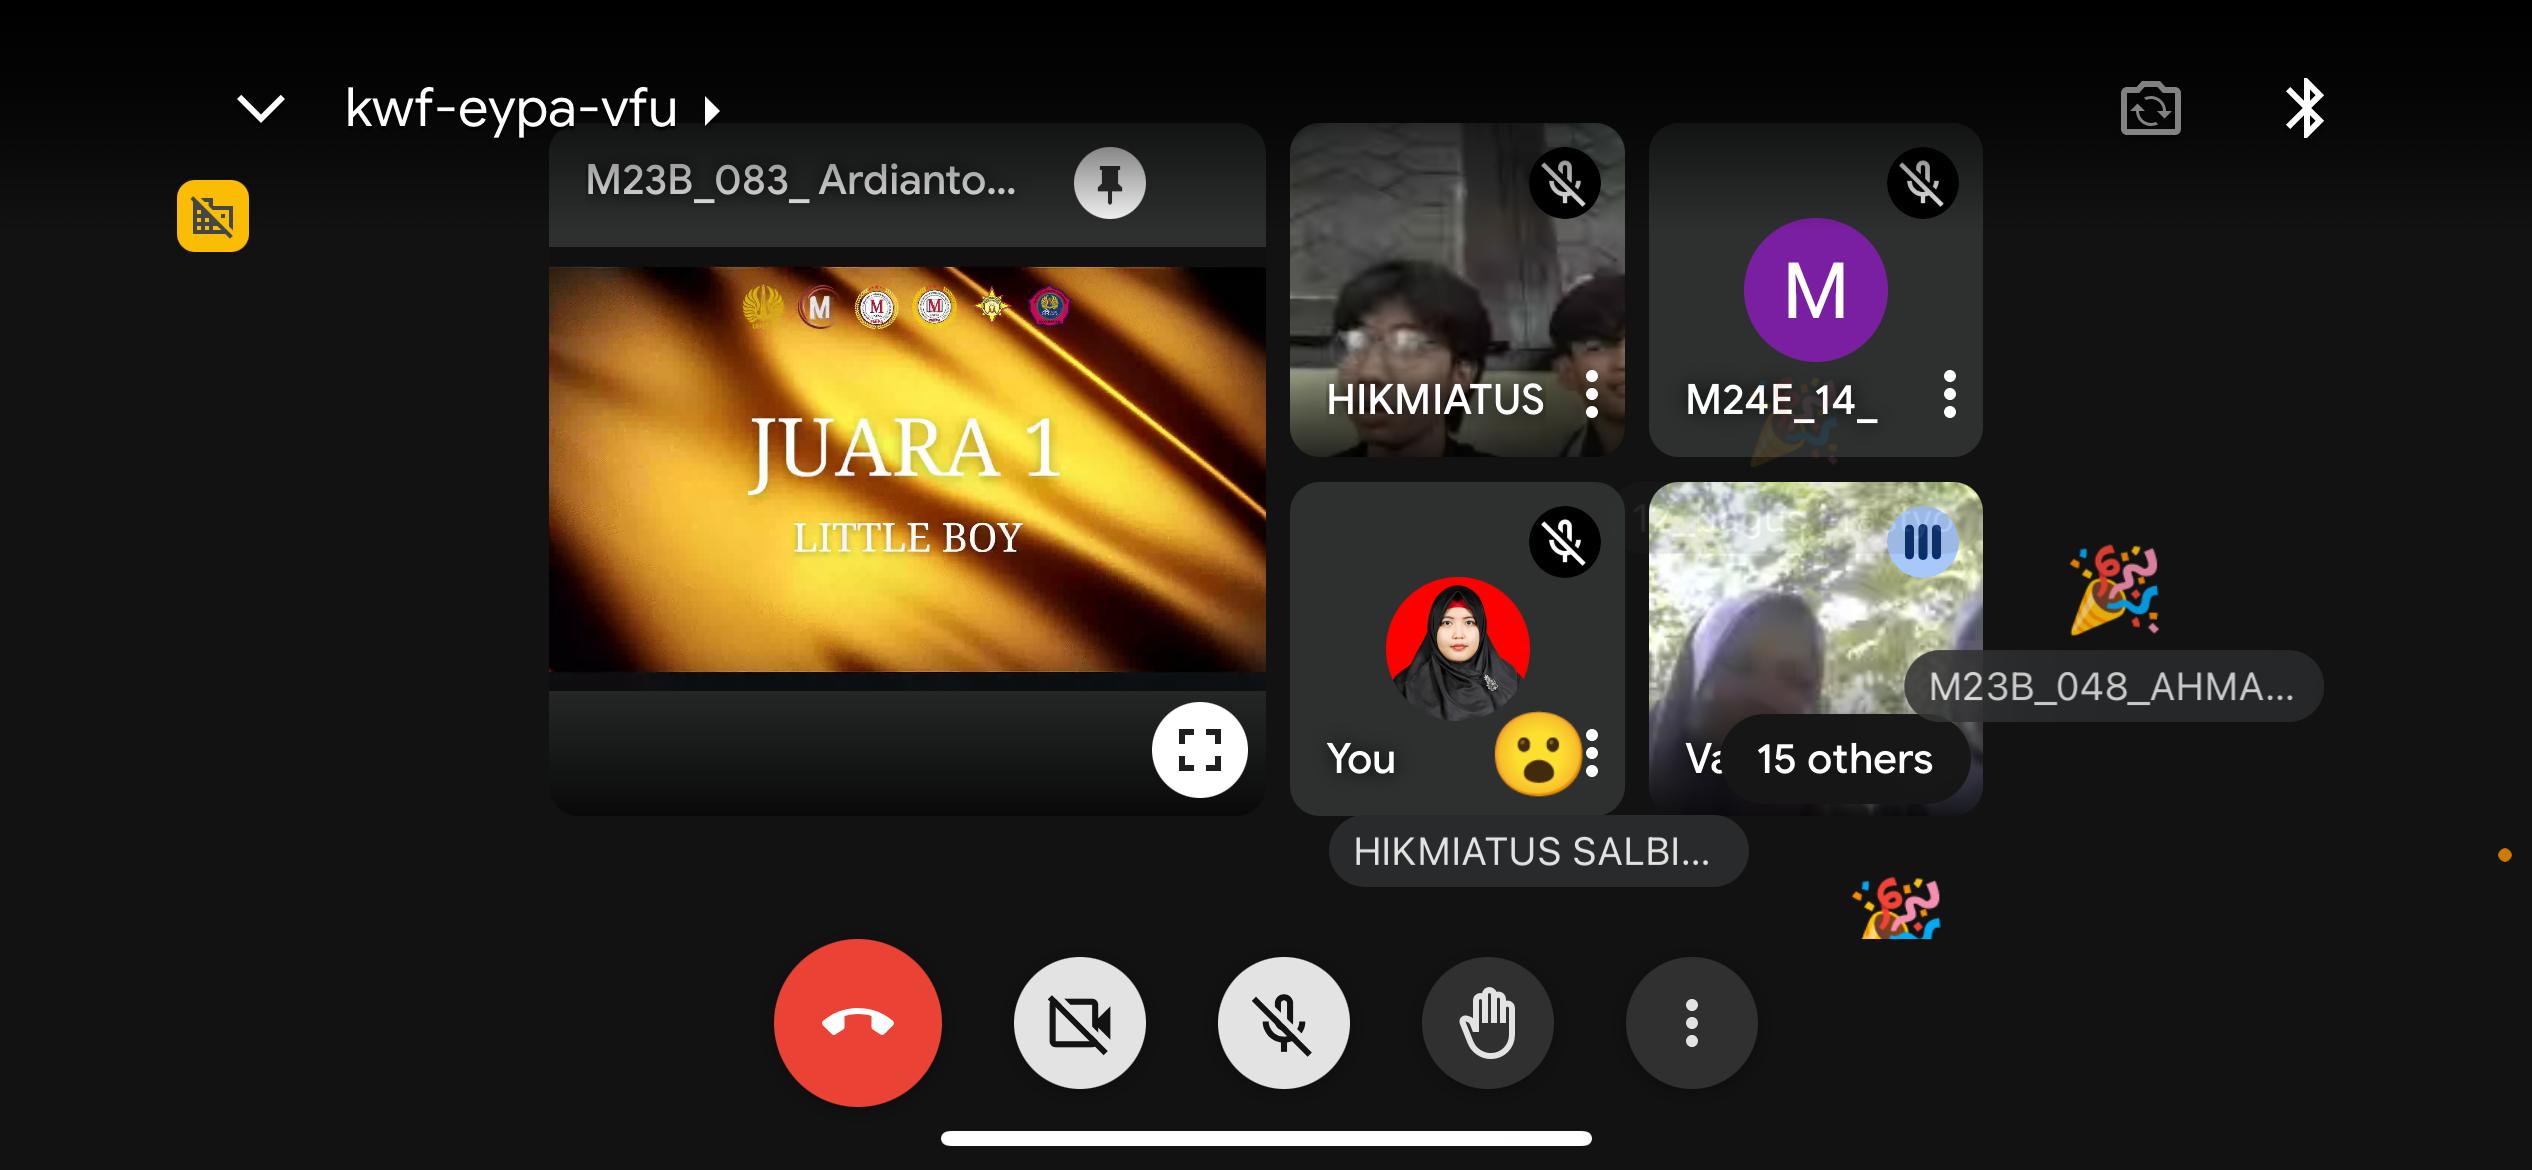Screen dimensions: 2532x1170
Task: Switch camera with the flip icon
Action: [2150, 108]
